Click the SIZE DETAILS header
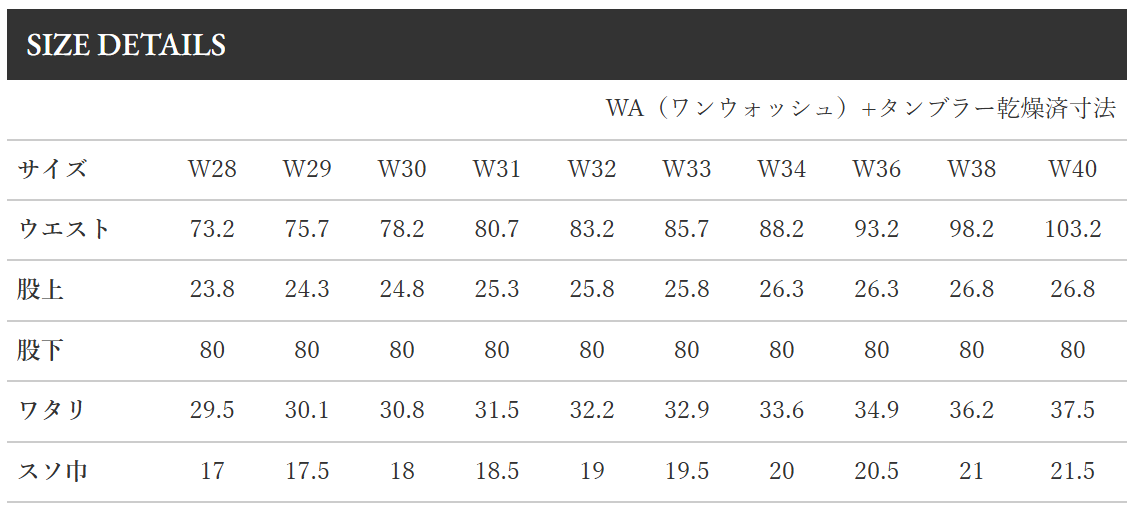Screen dimensions: 1147x509 [126, 45]
